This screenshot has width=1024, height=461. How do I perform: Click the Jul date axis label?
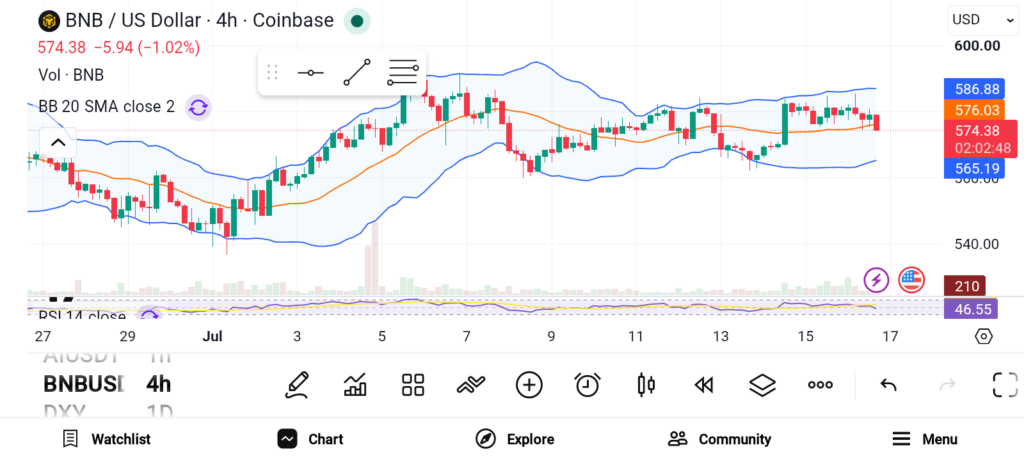212,336
